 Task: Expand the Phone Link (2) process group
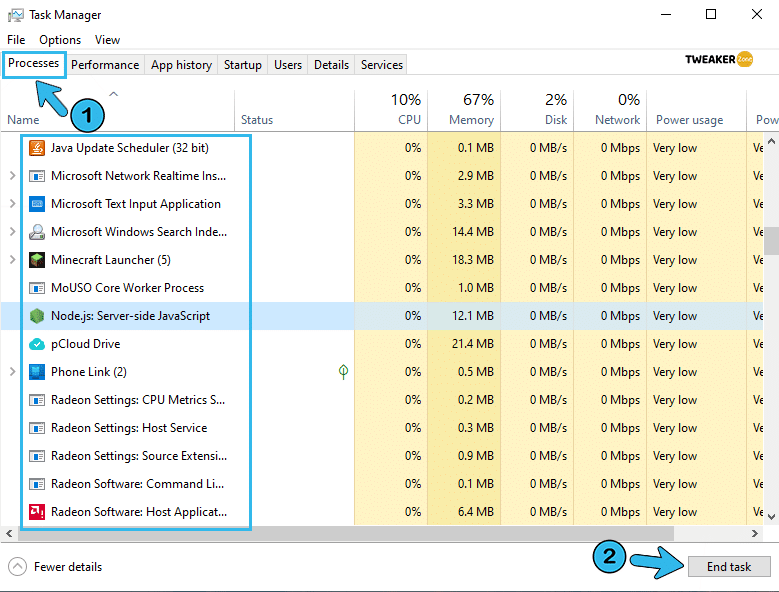[x=12, y=372]
